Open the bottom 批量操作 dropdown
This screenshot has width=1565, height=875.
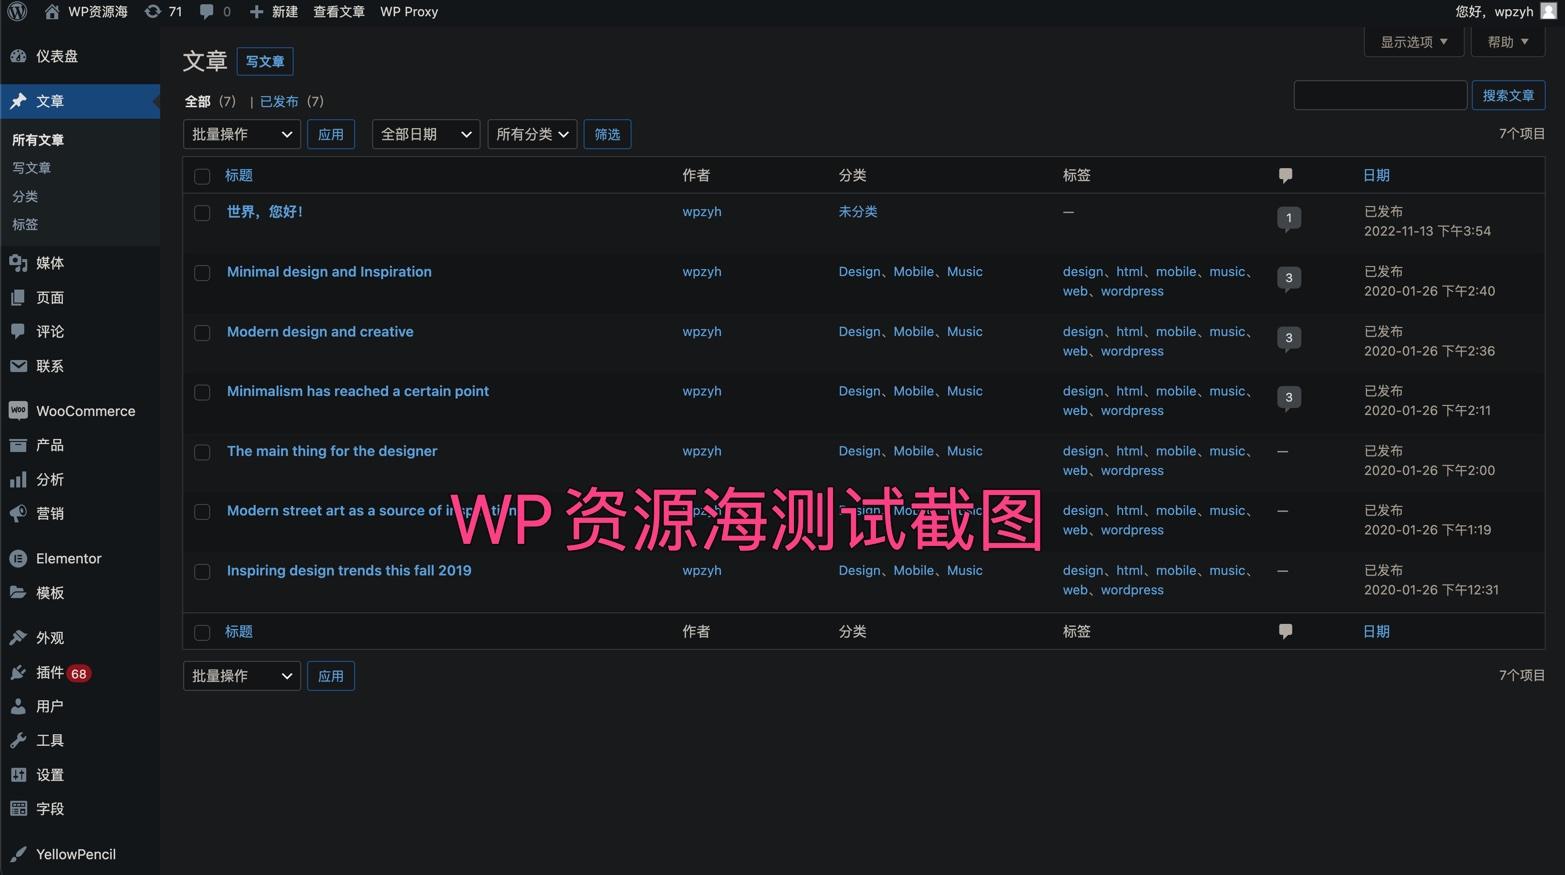point(242,676)
